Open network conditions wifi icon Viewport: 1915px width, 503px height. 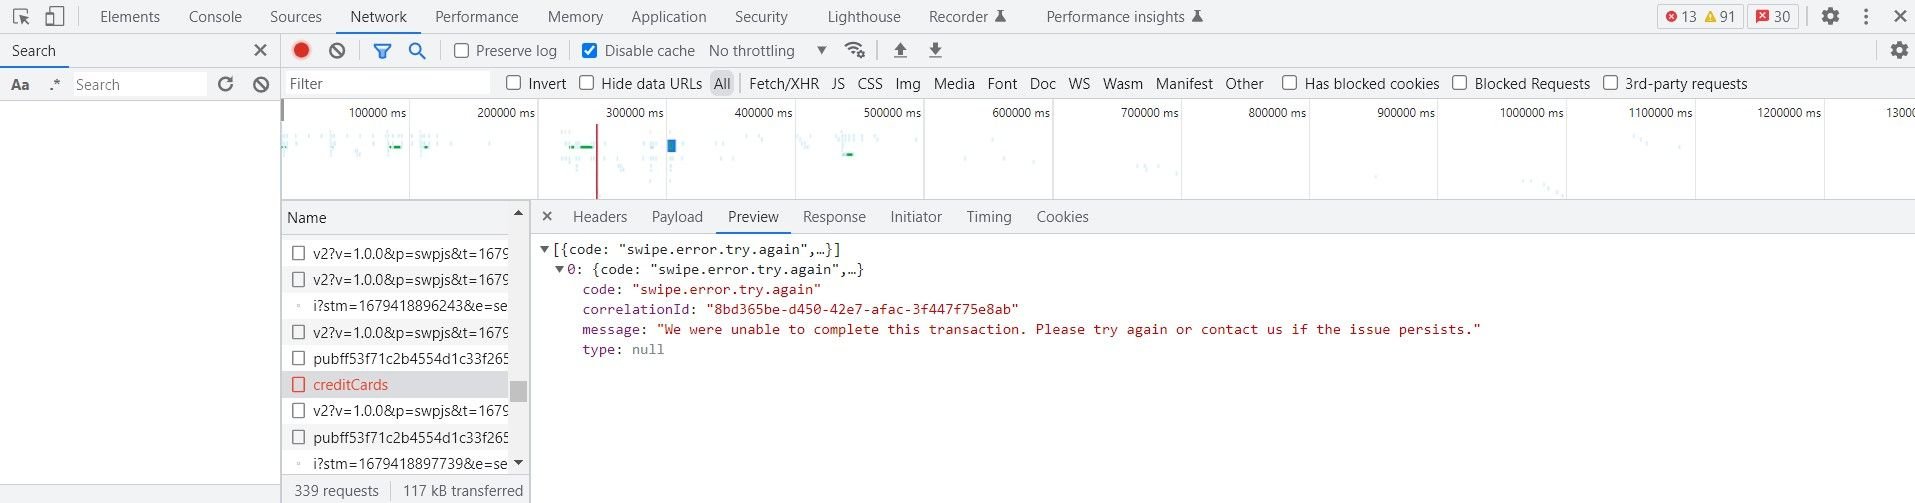854,50
